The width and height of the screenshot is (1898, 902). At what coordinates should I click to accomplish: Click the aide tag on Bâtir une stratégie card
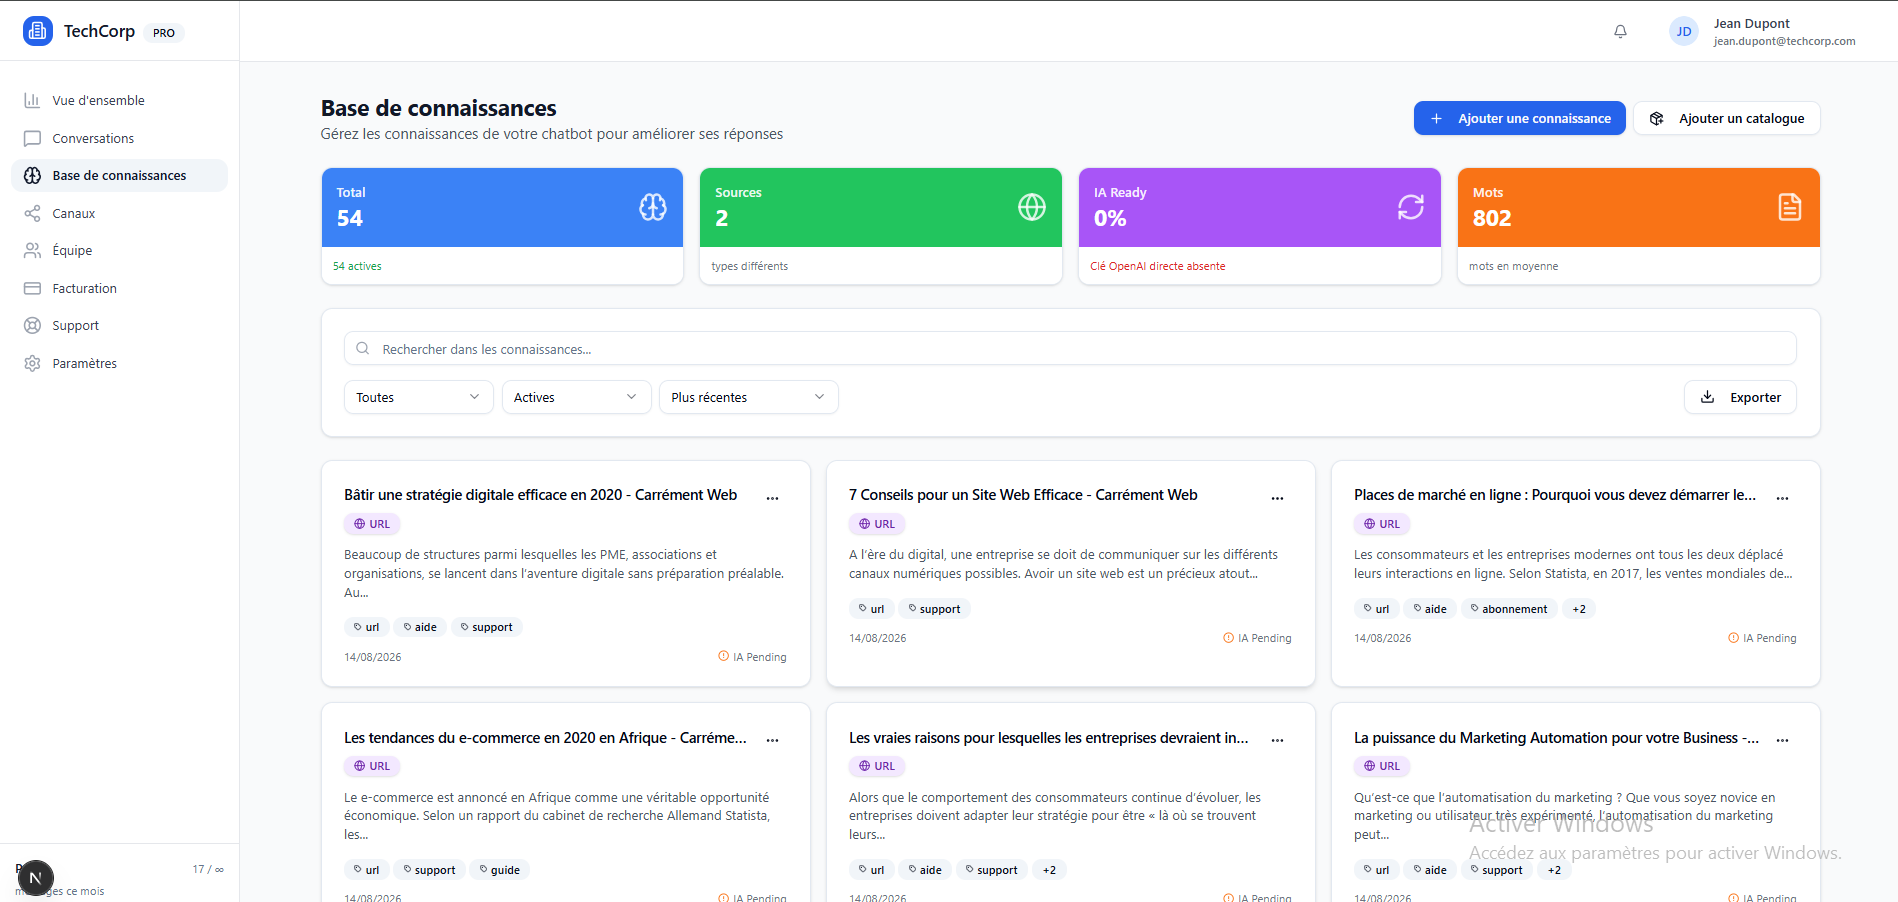tap(420, 627)
